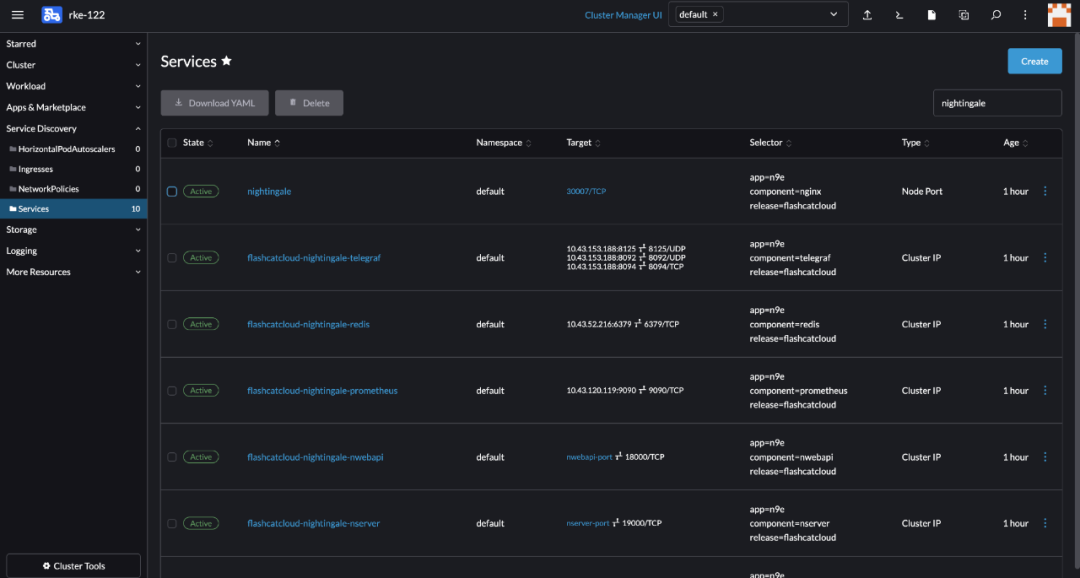1080x578 pixels.
Task: Open the resource search magnifier icon
Action: [x=996, y=15]
